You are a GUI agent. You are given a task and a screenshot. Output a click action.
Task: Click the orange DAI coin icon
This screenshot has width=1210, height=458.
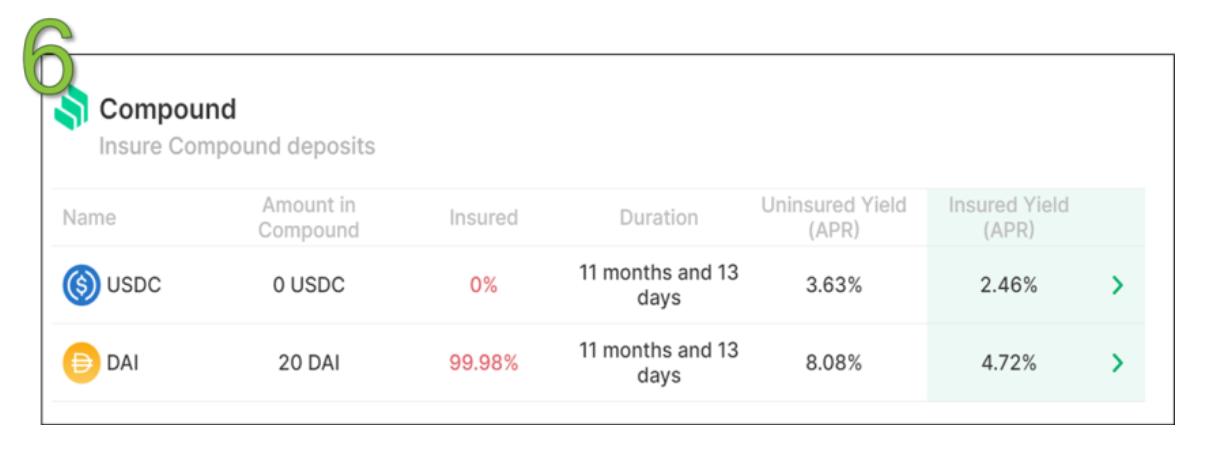pos(80,363)
